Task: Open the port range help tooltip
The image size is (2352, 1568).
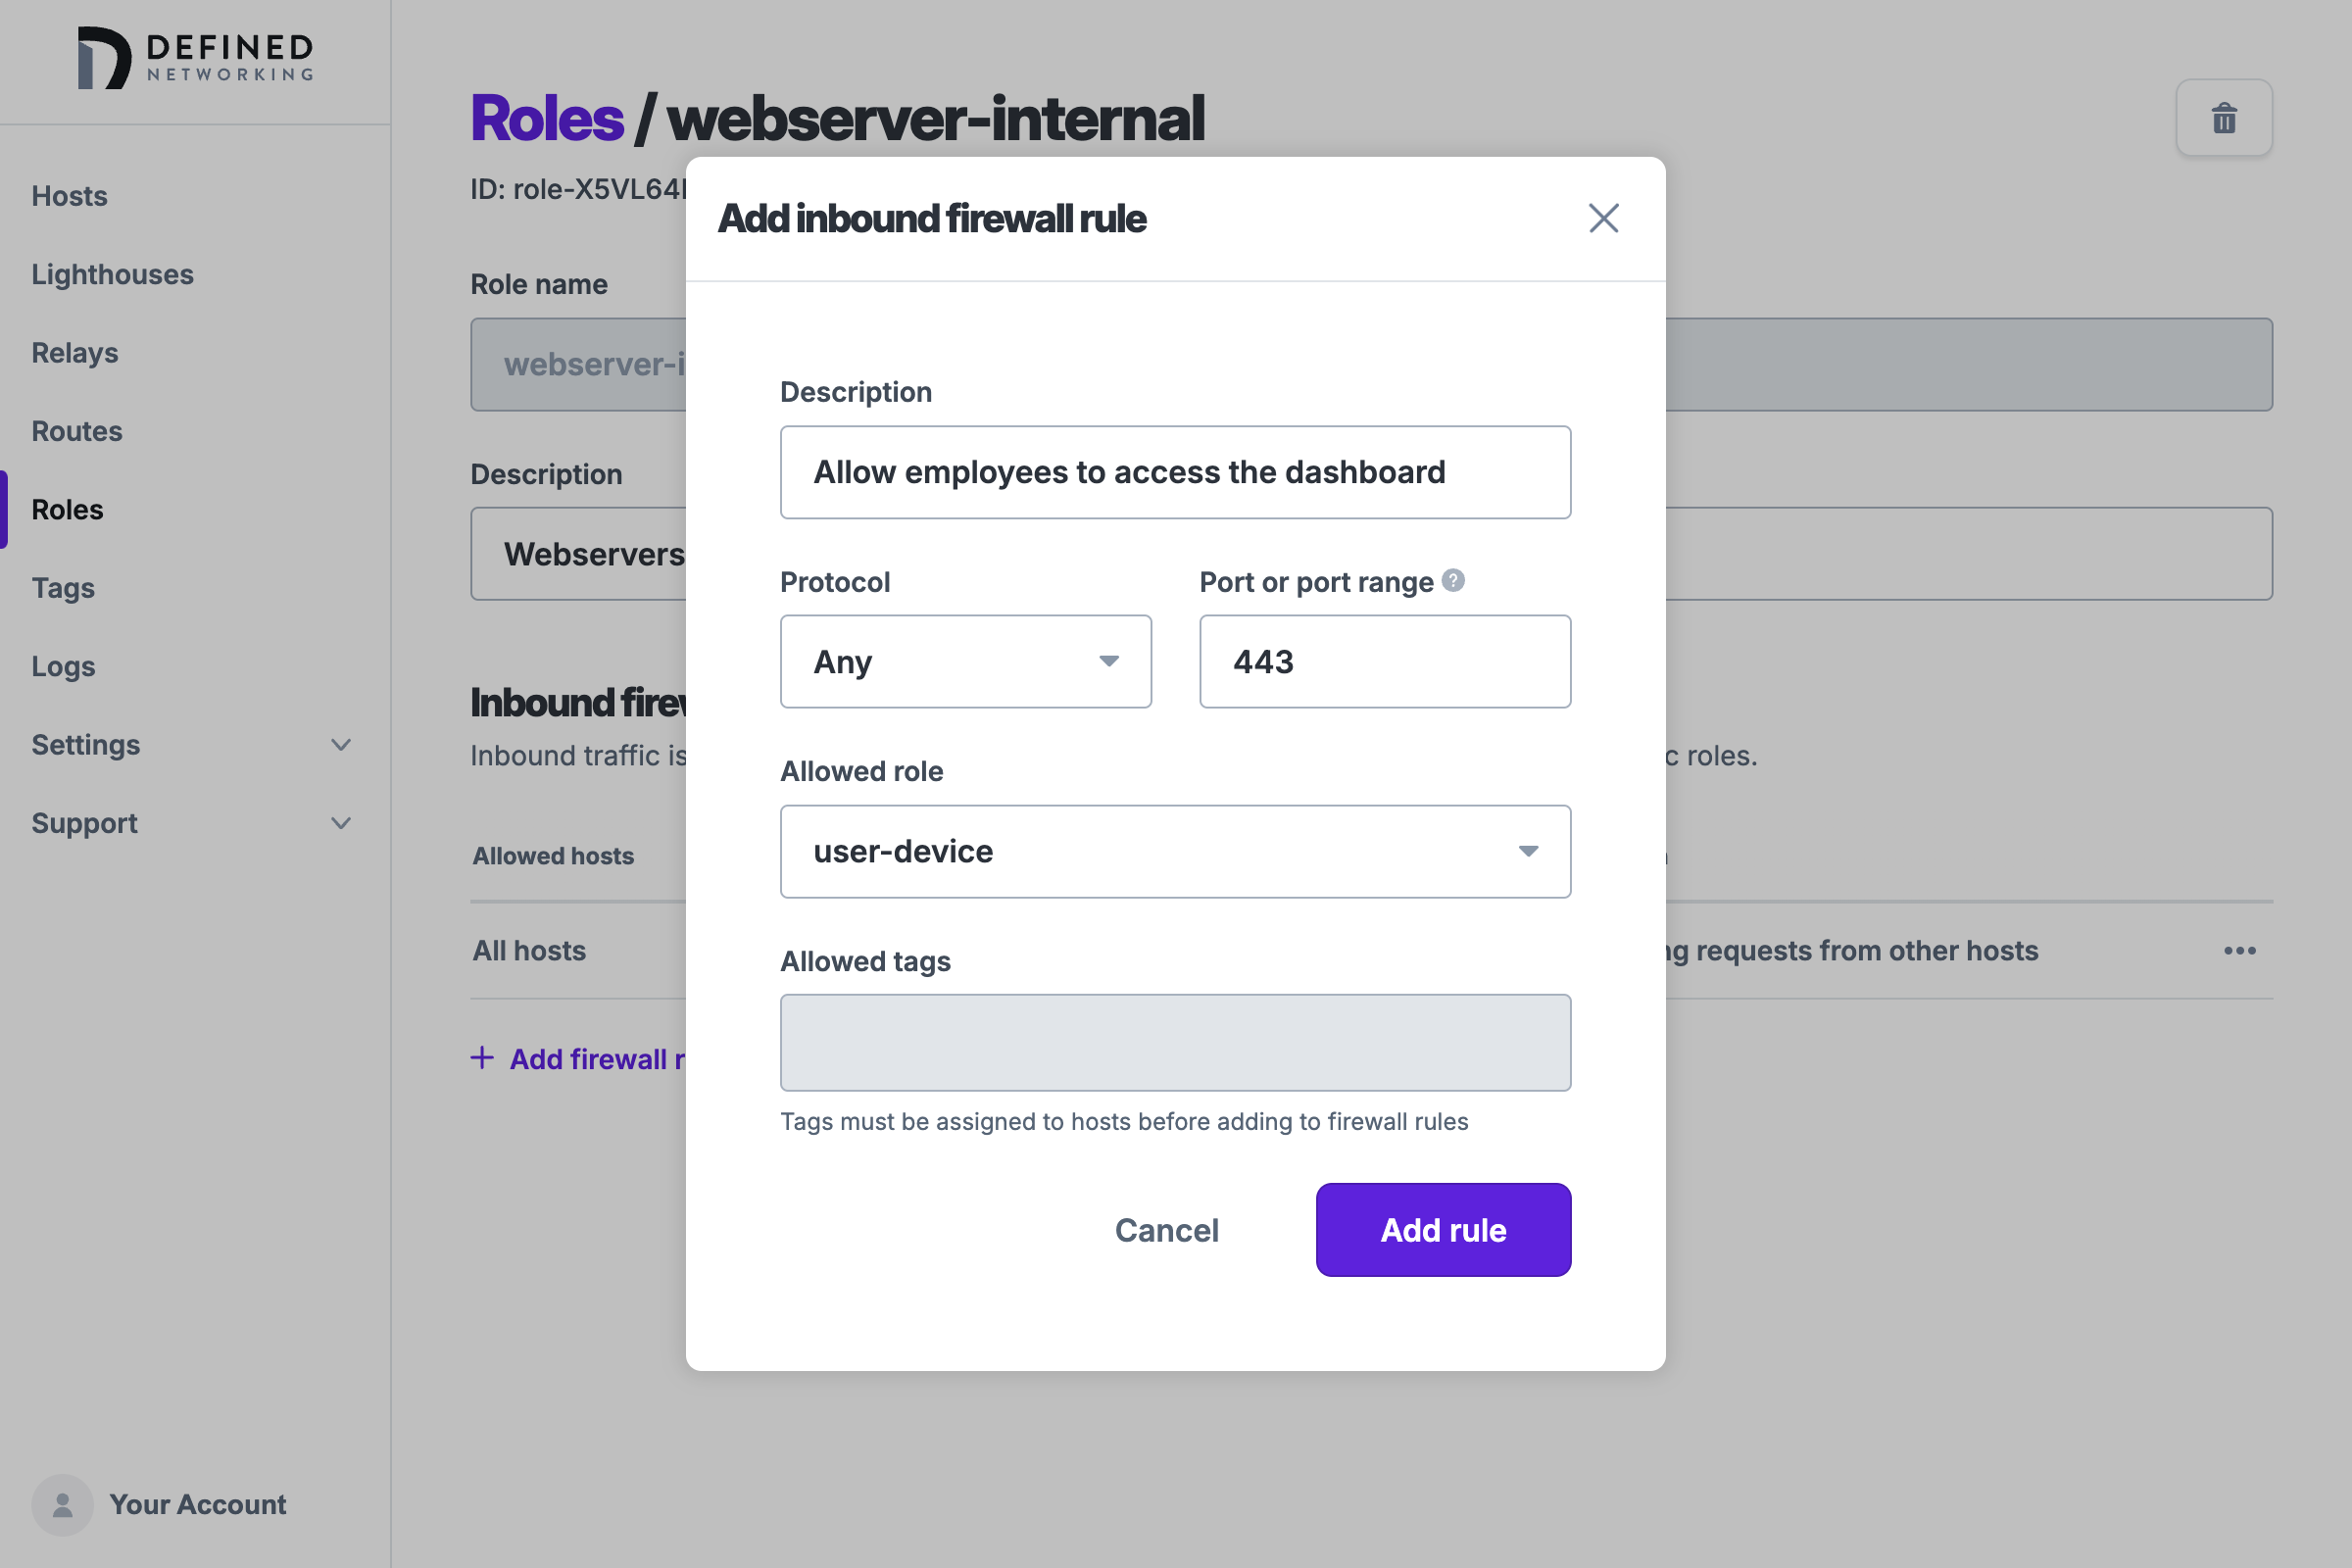Action: [1453, 580]
